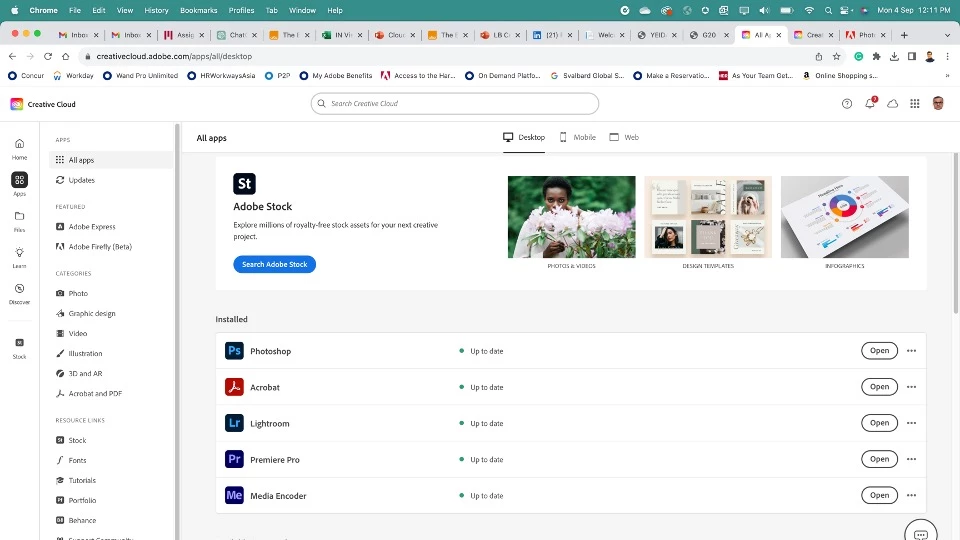This screenshot has height=540, width=960.
Task: Open more options for Premiere Pro
Action: pos(912,459)
